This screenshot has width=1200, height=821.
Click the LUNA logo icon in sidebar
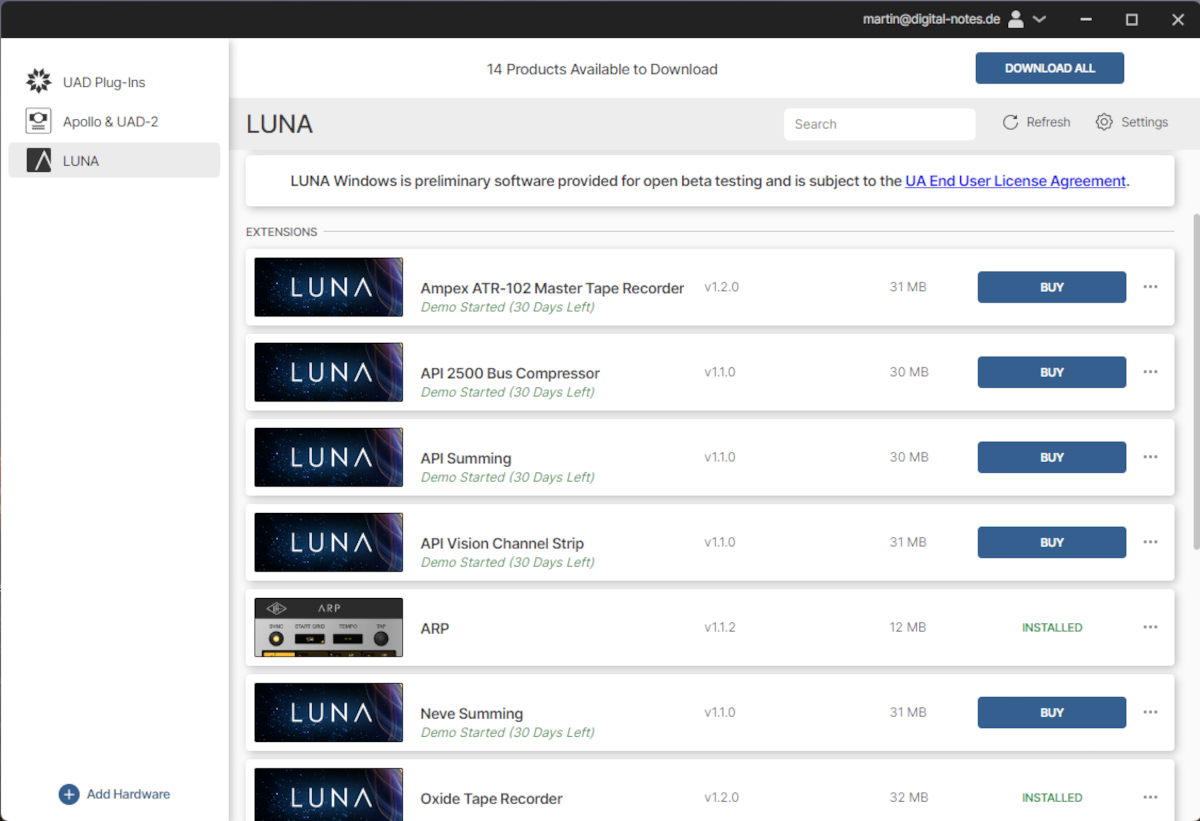tap(38, 160)
